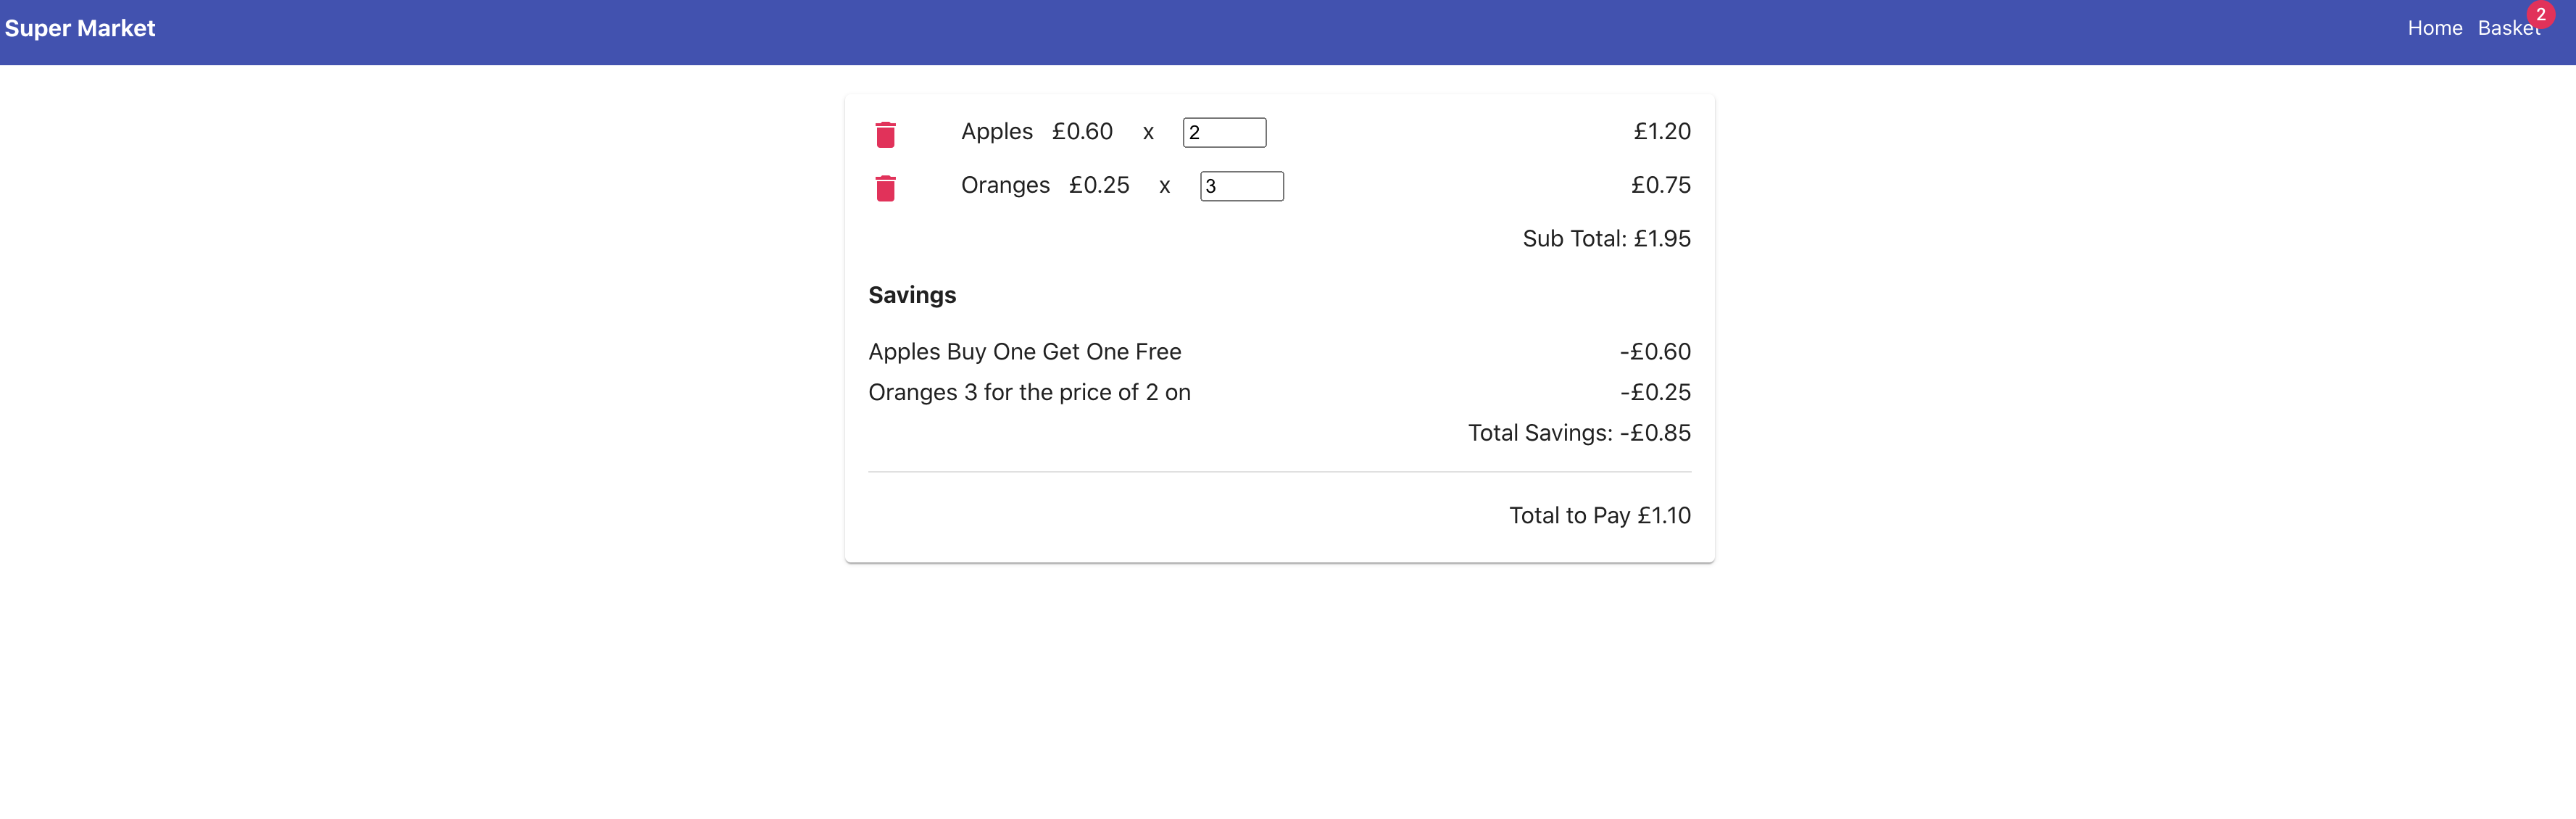Delete Apples from the basket
This screenshot has width=2576, height=819.
885,134
